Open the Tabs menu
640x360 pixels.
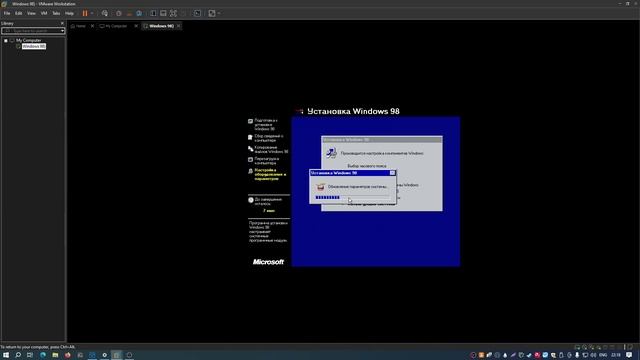pos(56,13)
